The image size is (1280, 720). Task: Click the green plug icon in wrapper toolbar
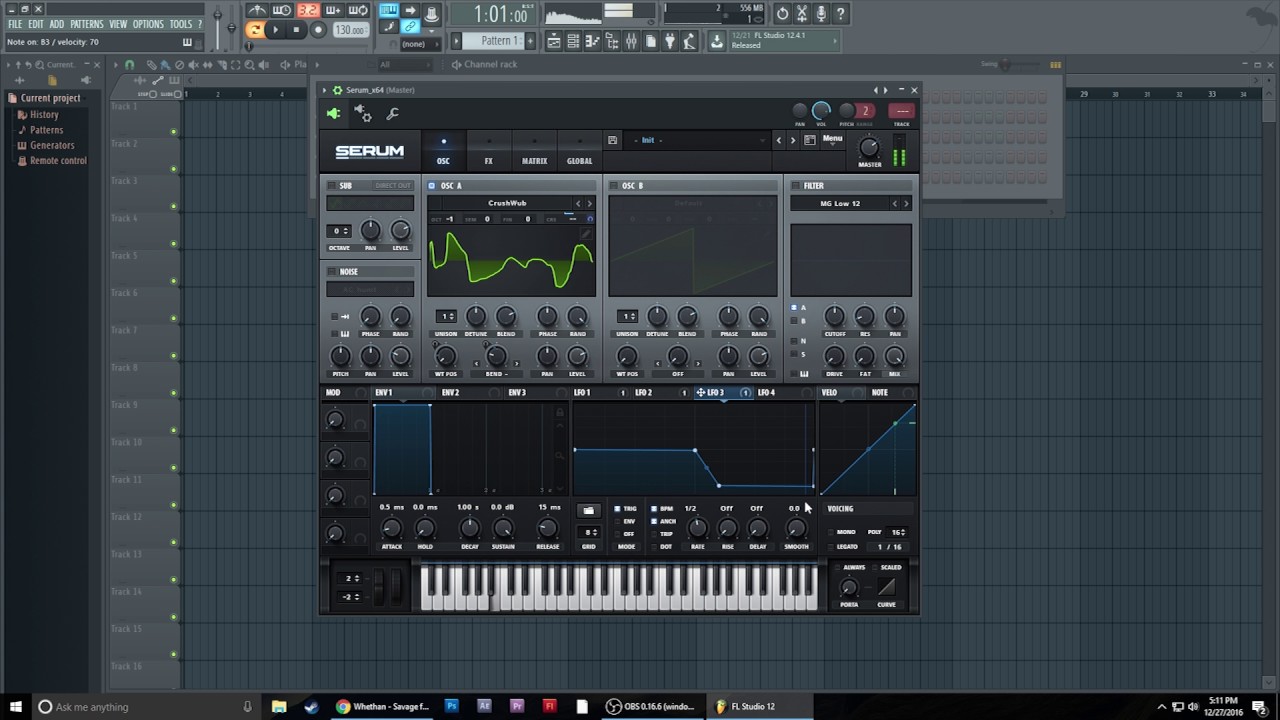(334, 114)
